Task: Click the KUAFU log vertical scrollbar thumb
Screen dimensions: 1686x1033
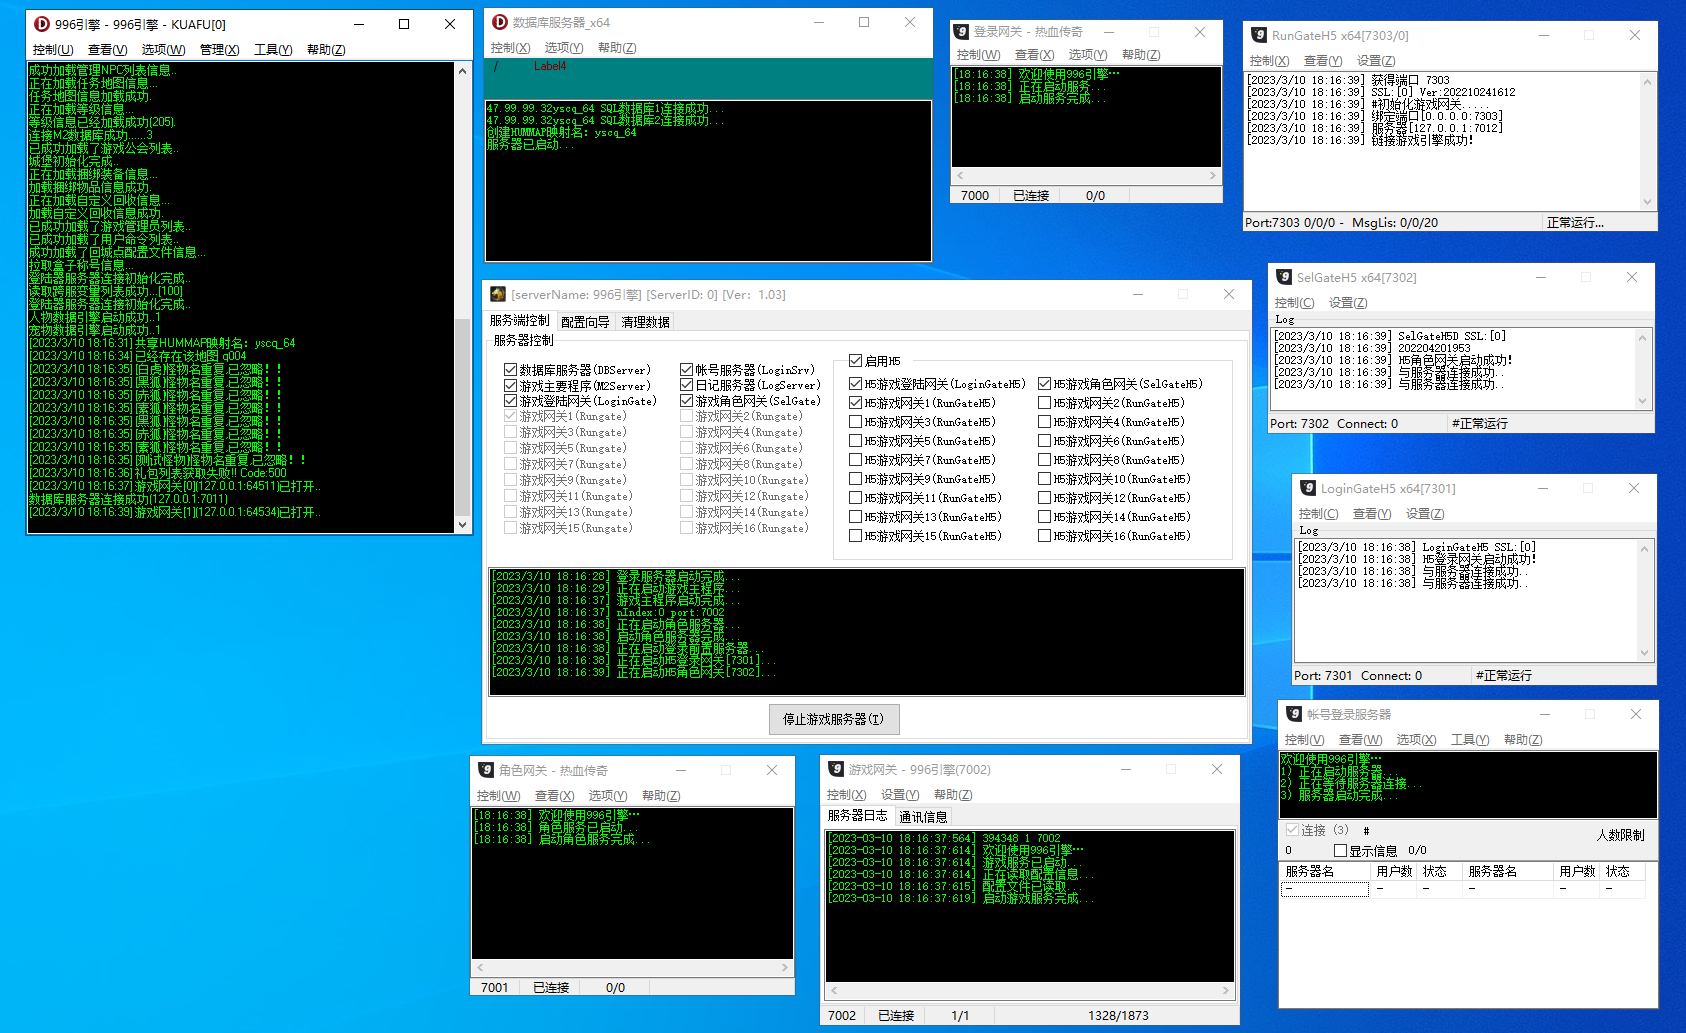Action: tap(462, 416)
